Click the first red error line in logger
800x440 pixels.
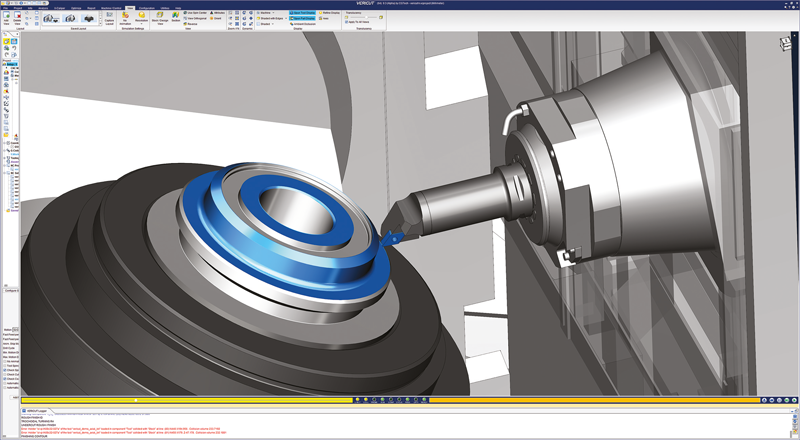(120, 429)
